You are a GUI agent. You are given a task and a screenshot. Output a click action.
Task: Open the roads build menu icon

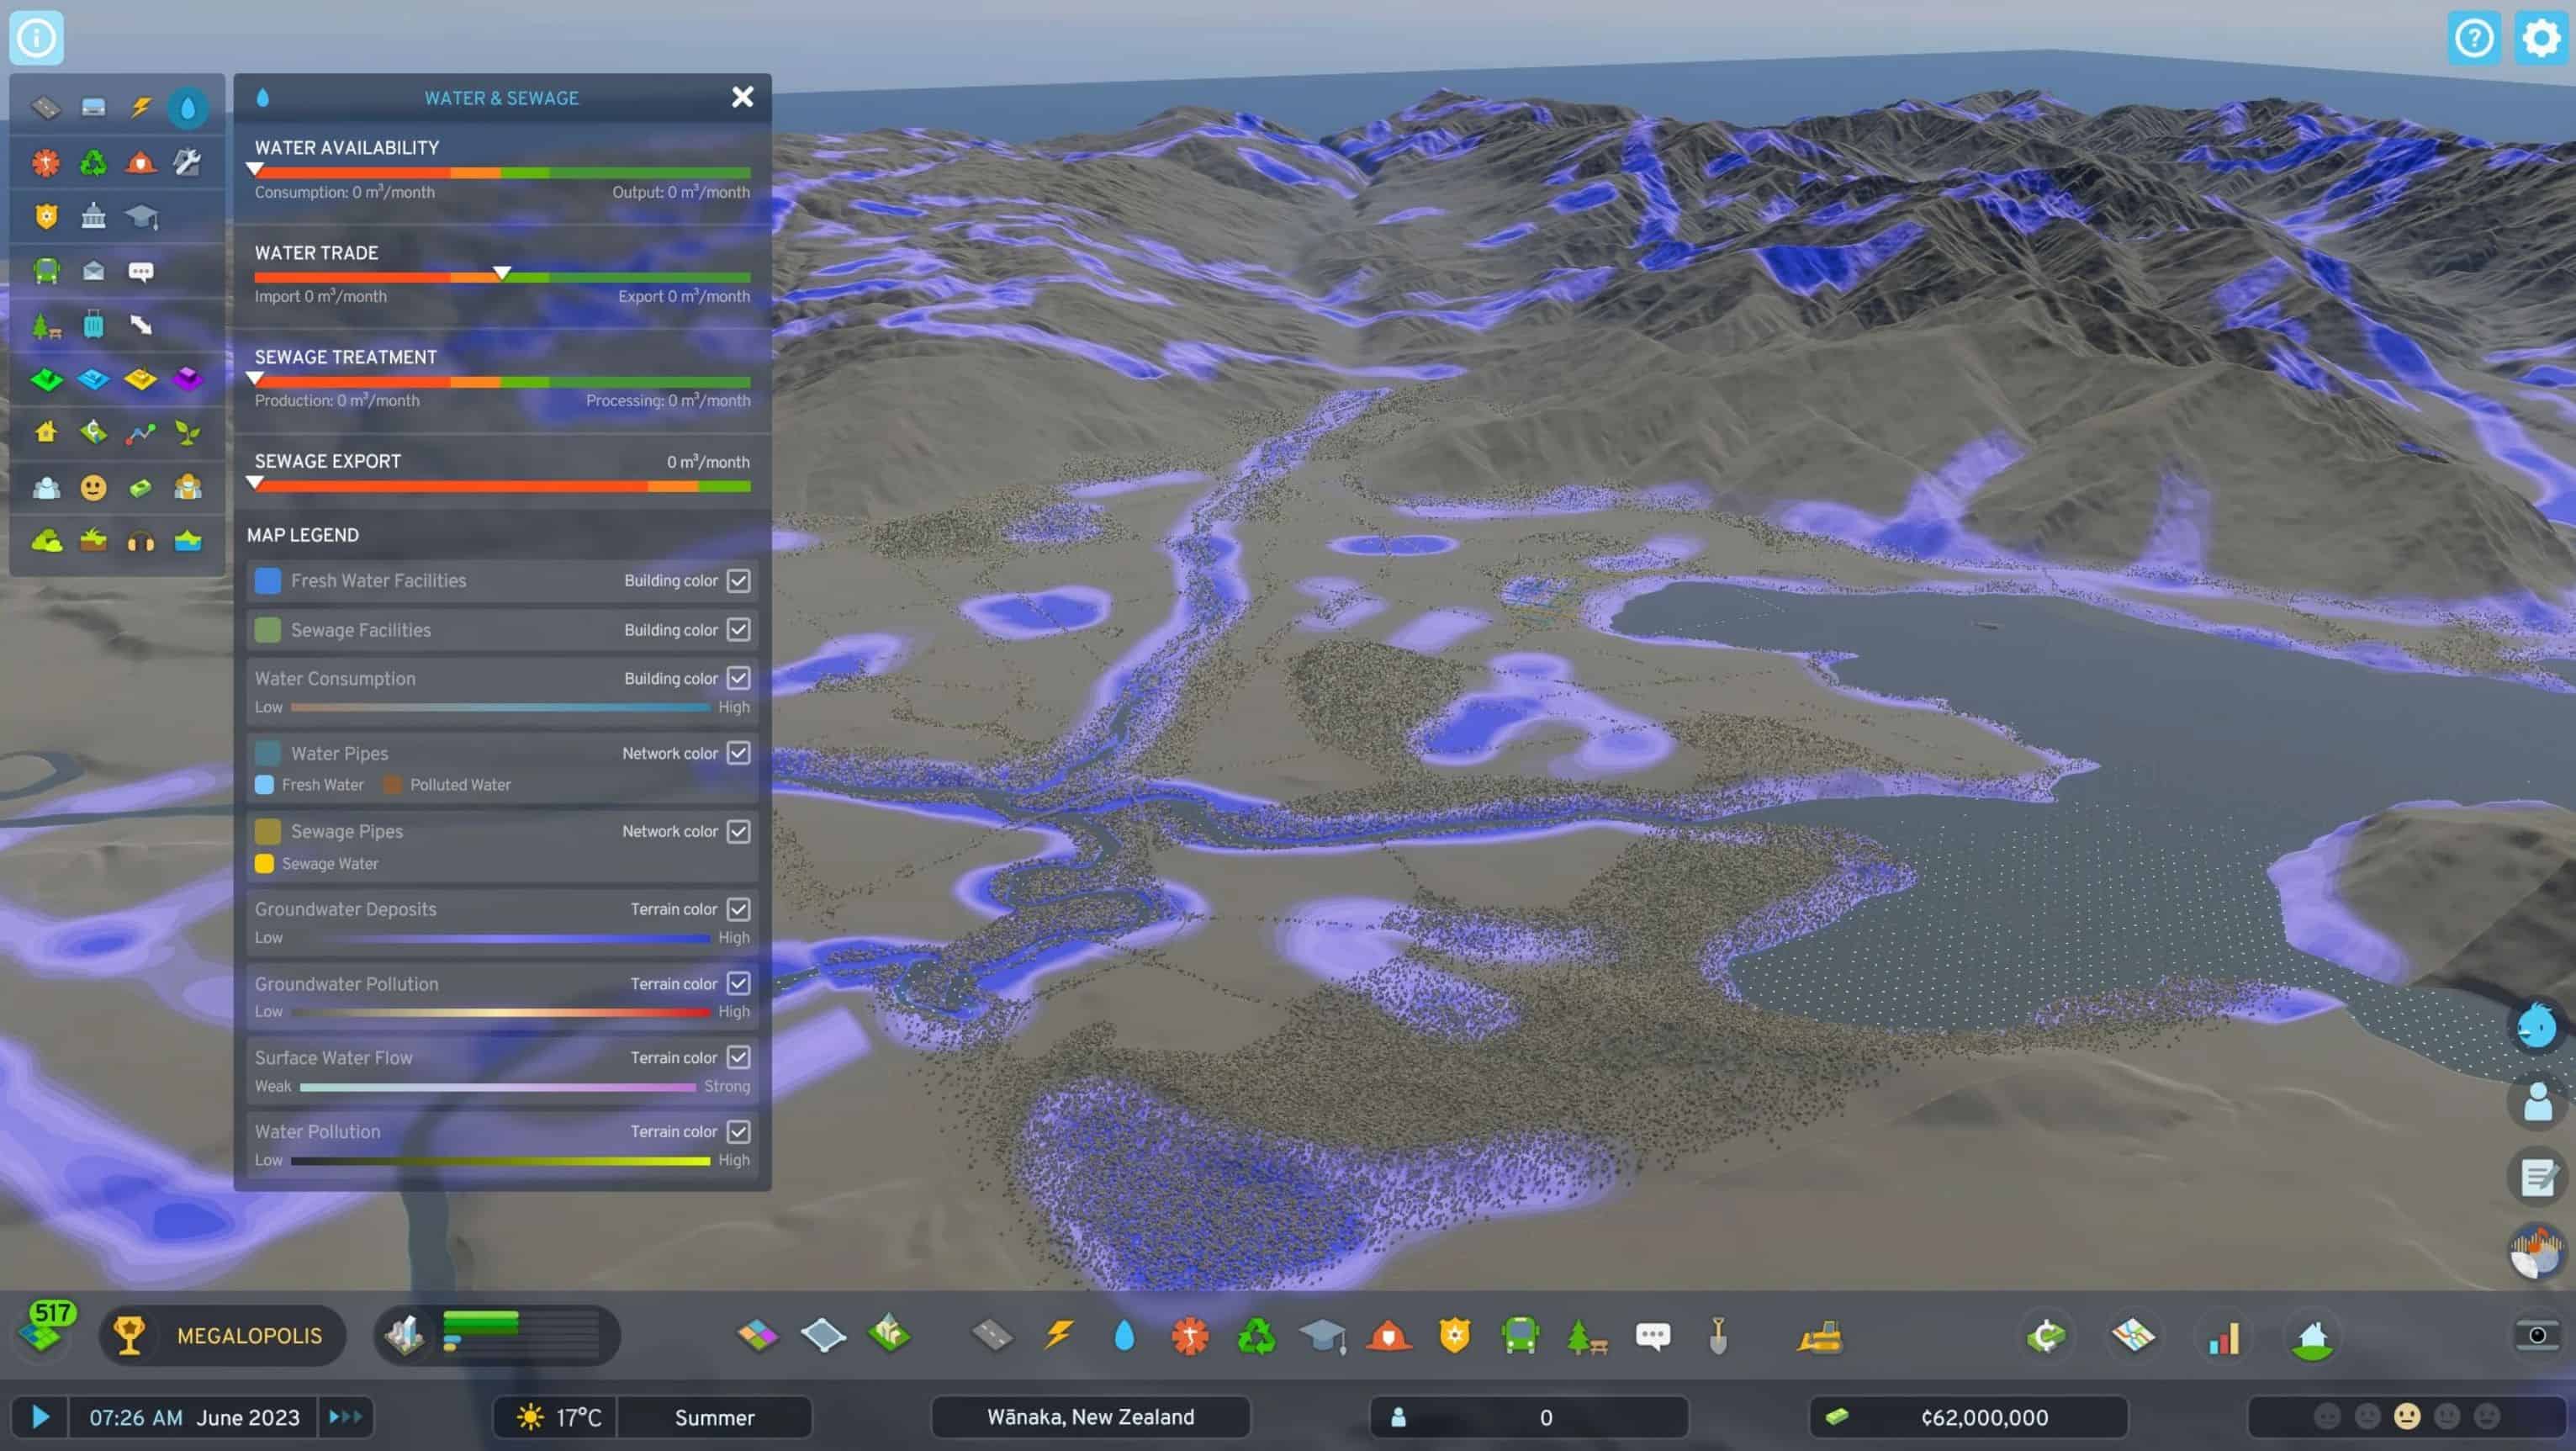pos(992,1335)
